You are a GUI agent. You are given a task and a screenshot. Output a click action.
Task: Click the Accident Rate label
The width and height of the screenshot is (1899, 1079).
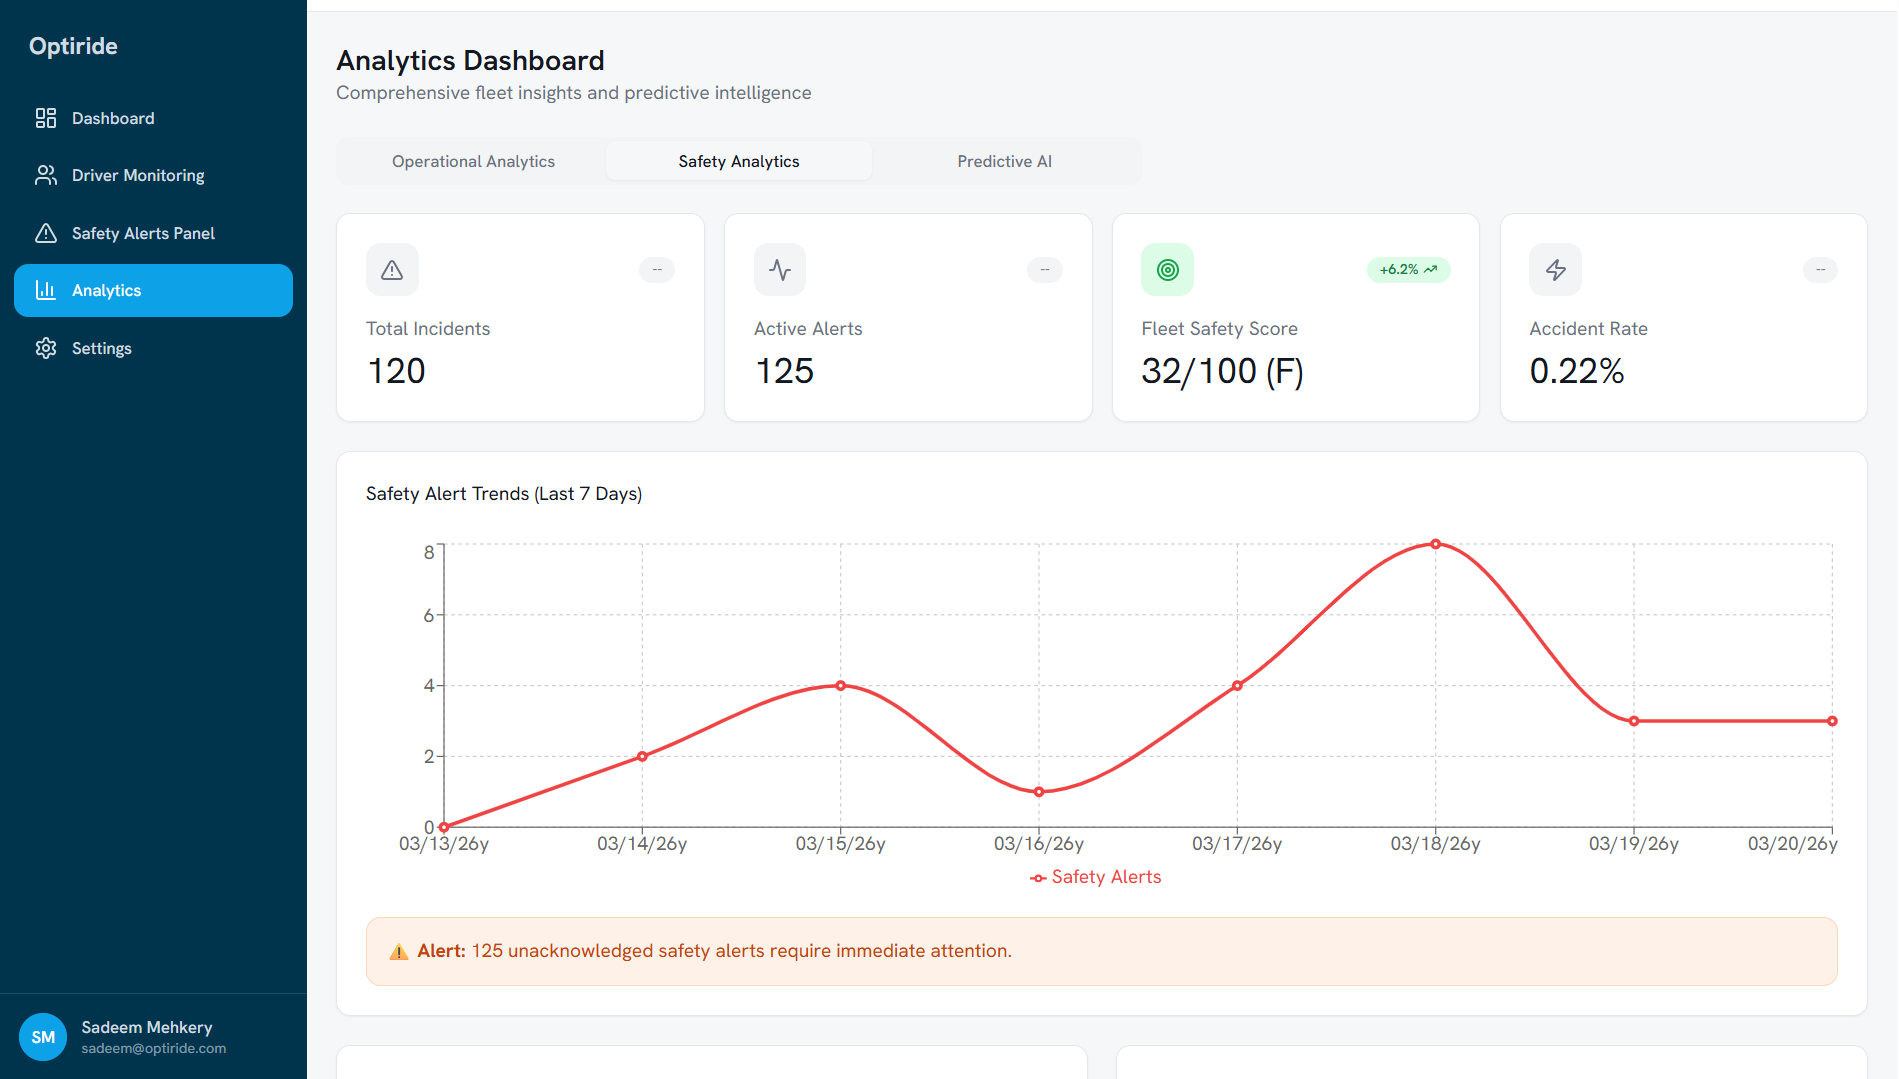pyautogui.click(x=1589, y=329)
